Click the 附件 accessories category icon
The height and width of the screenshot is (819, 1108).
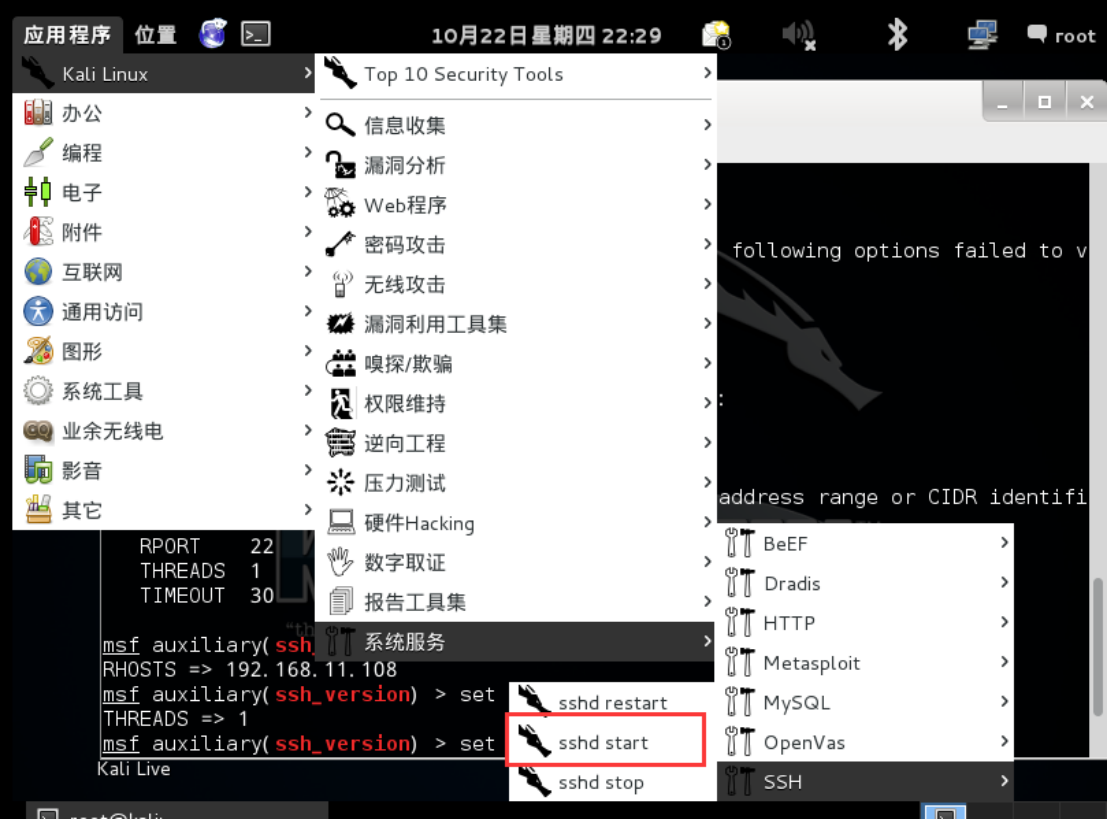click(37, 232)
